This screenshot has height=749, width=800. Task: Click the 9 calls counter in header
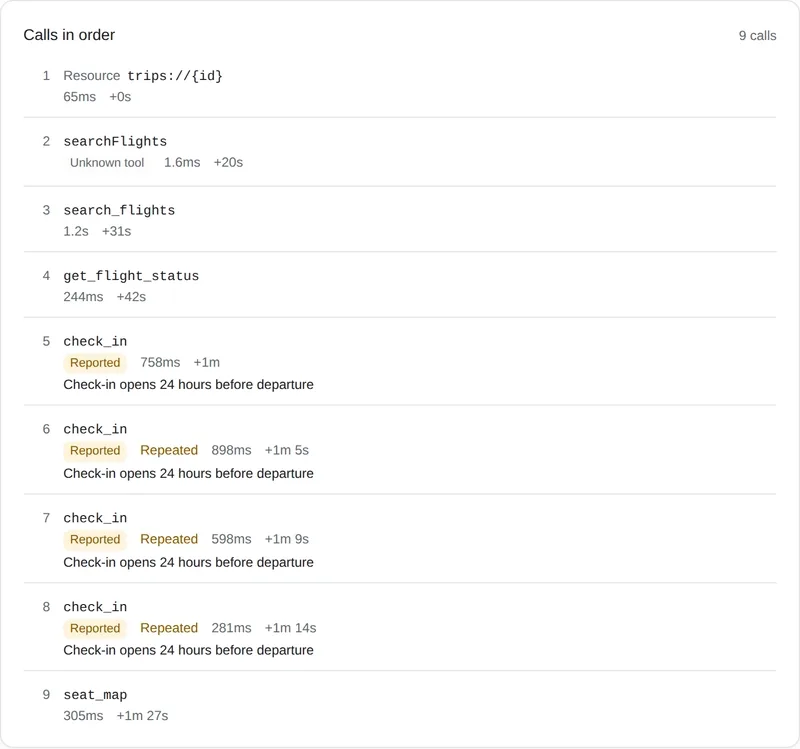[x=757, y=36]
